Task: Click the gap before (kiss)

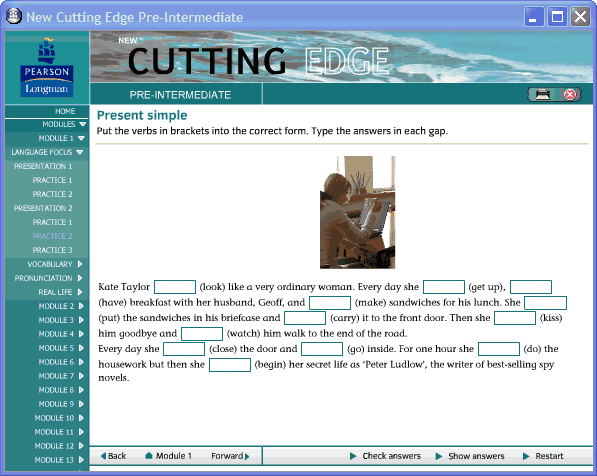Action: tap(515, 318)
